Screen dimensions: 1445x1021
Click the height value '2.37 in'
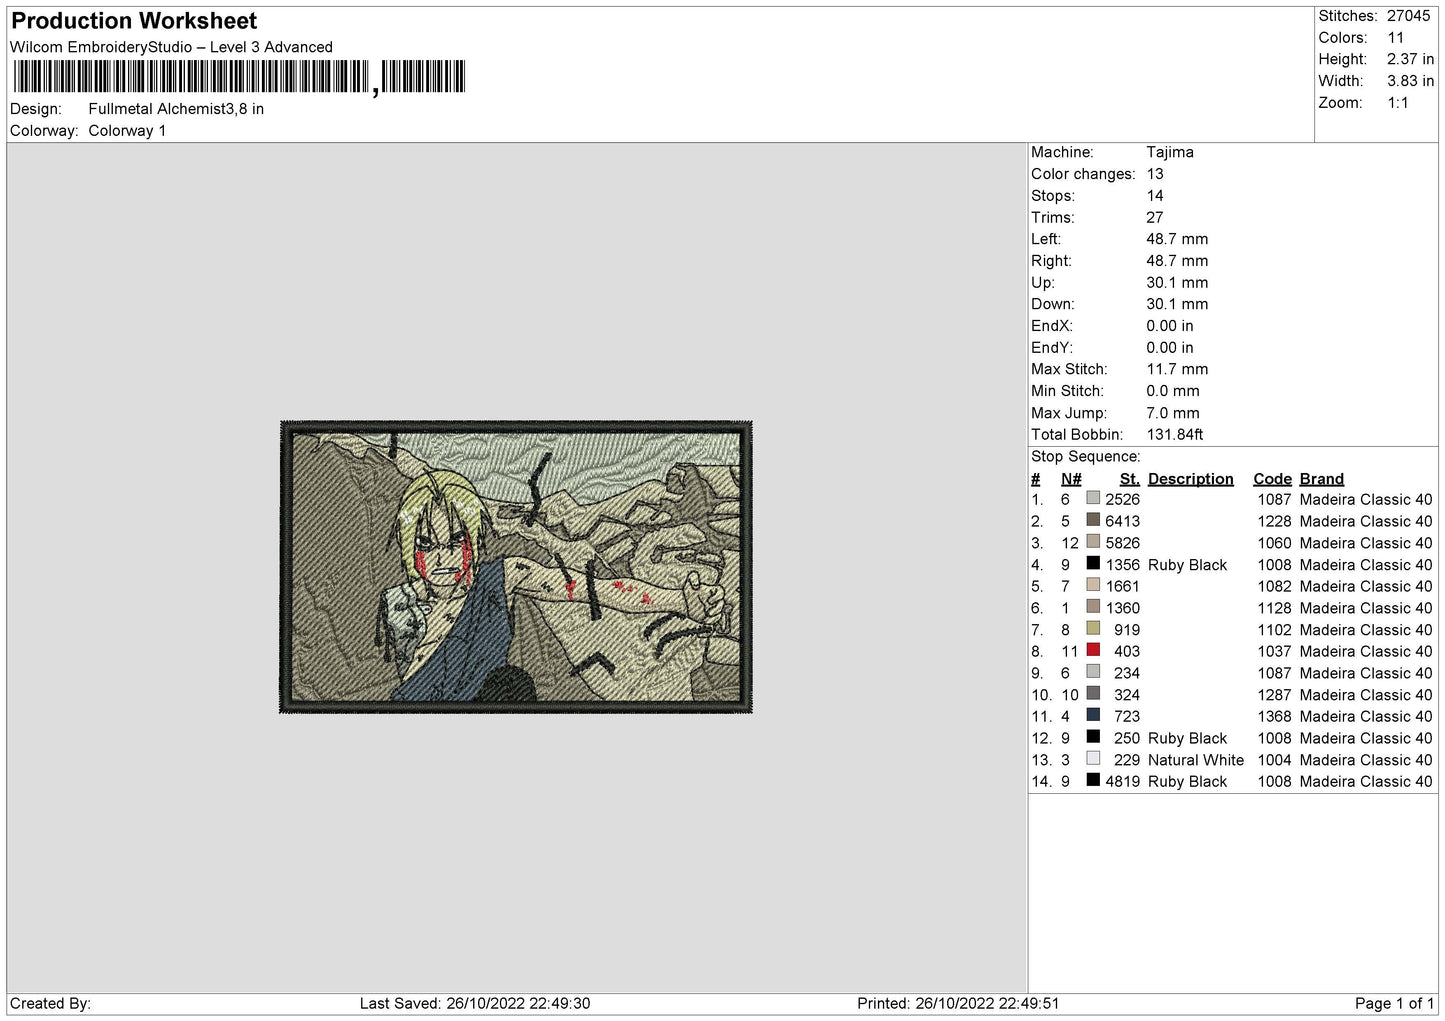tap(1410, 59)
